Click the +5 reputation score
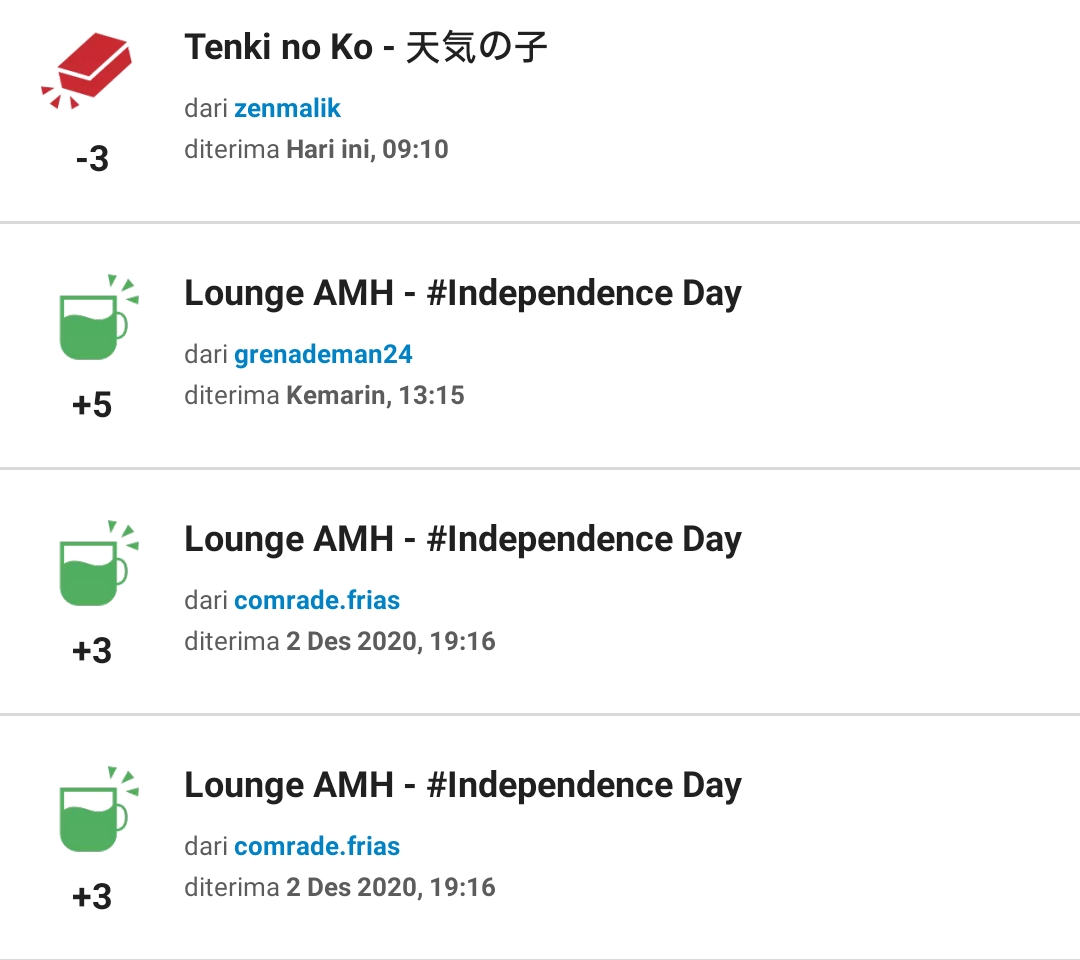This screenshot has height=960, width=1080. [x=92, y=405]
